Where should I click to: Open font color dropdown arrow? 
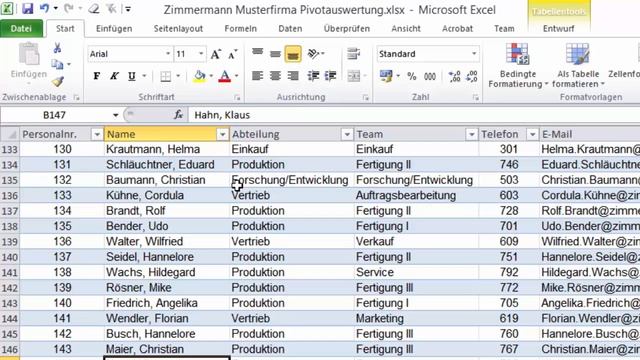(x=236, y=76)
